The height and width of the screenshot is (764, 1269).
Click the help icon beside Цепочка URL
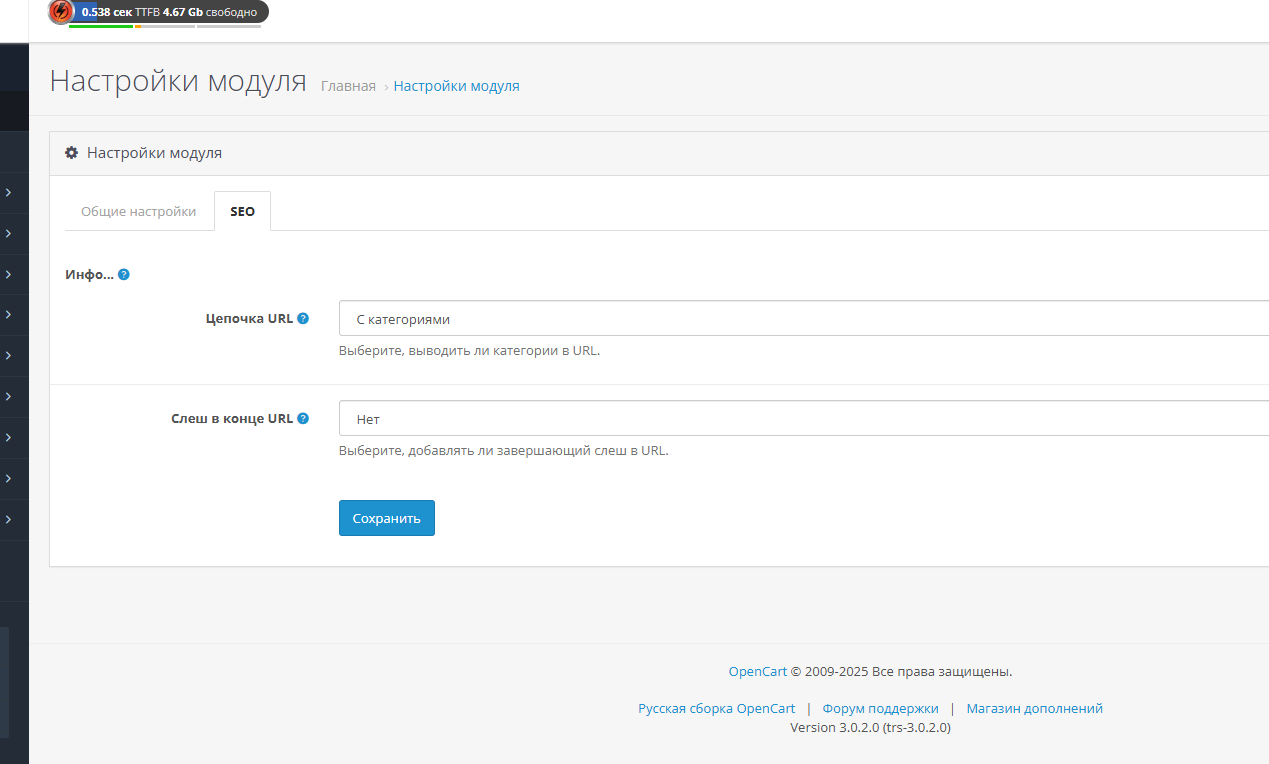pyautogui.click(x=303, y=318)
